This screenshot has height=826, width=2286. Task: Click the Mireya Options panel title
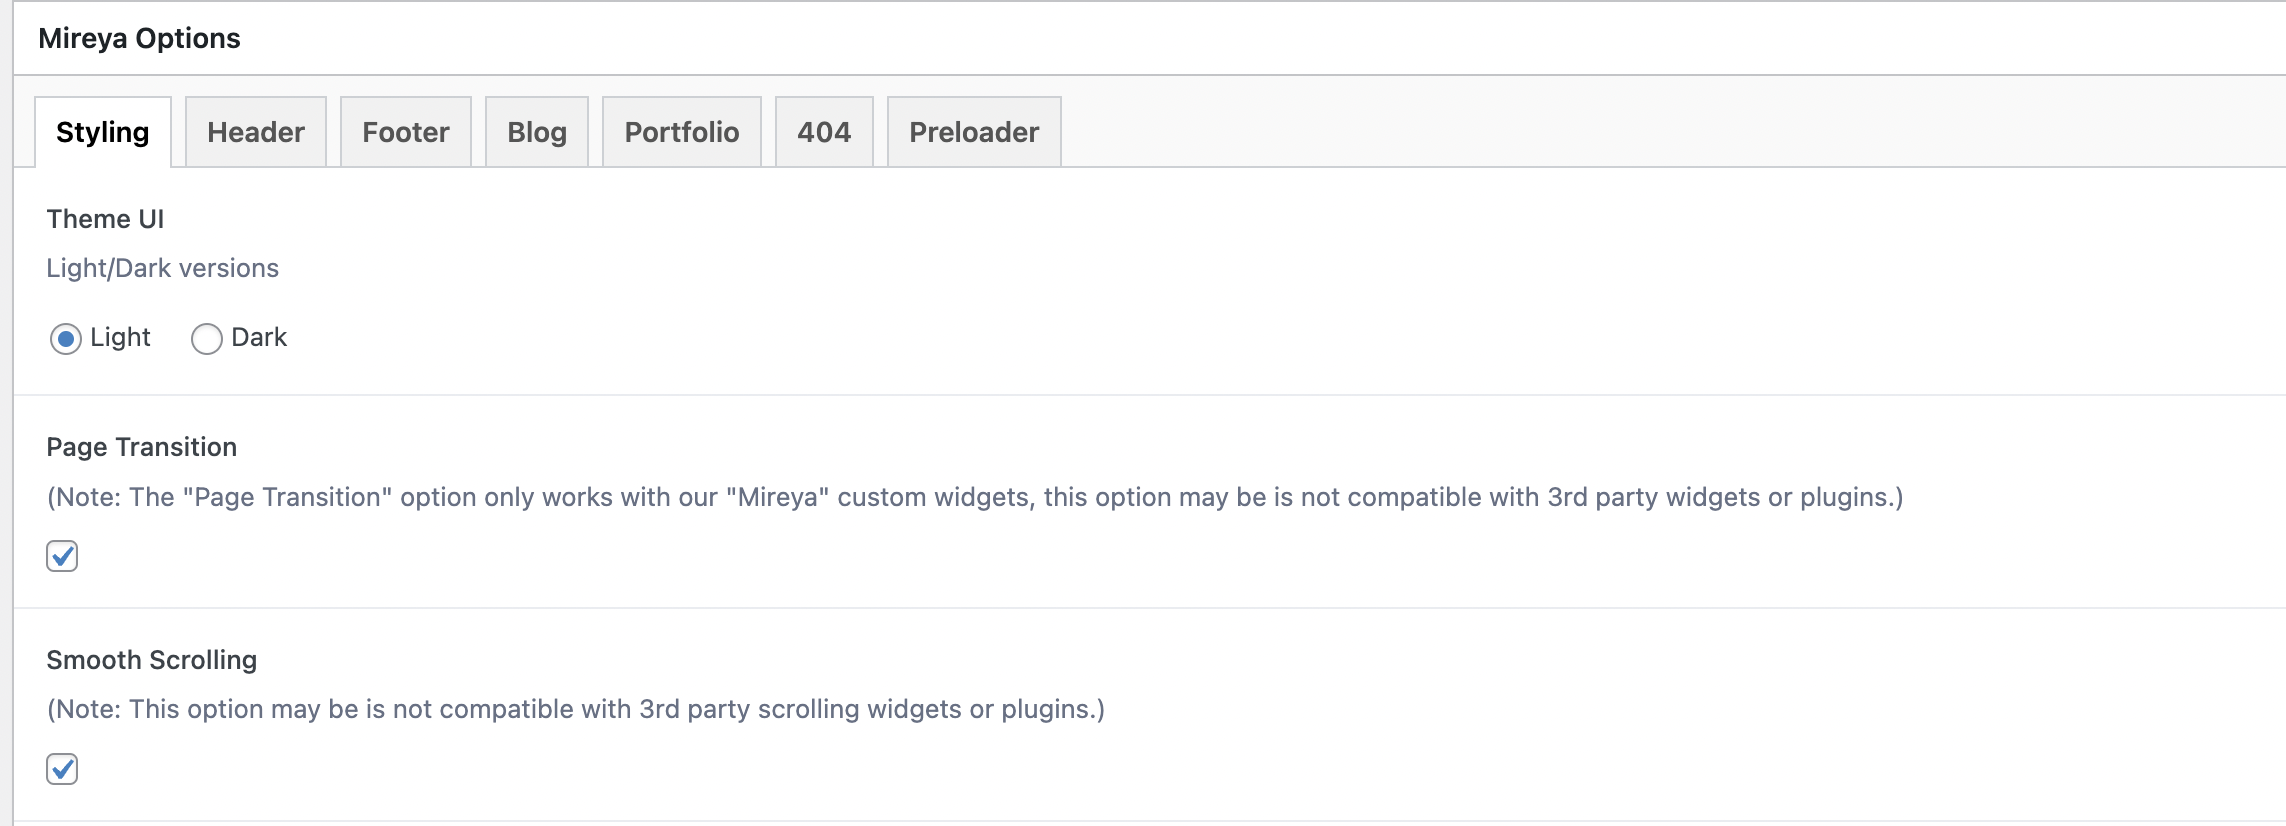tap(139, 38)
